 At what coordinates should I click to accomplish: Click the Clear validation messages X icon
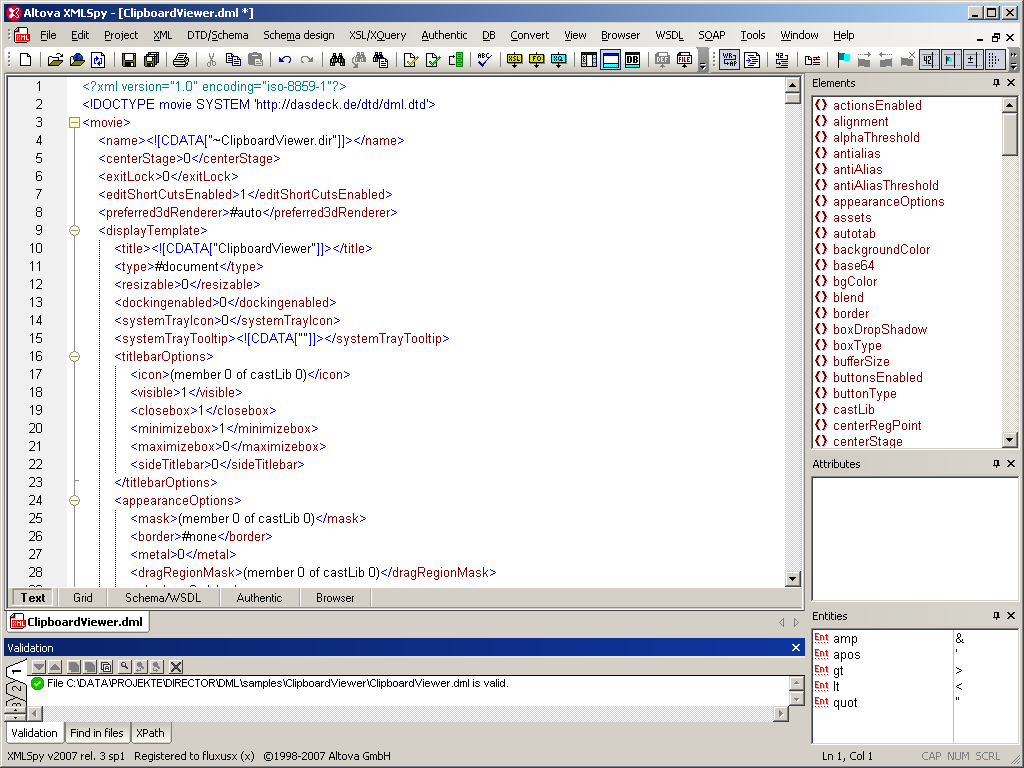(176, 667)
